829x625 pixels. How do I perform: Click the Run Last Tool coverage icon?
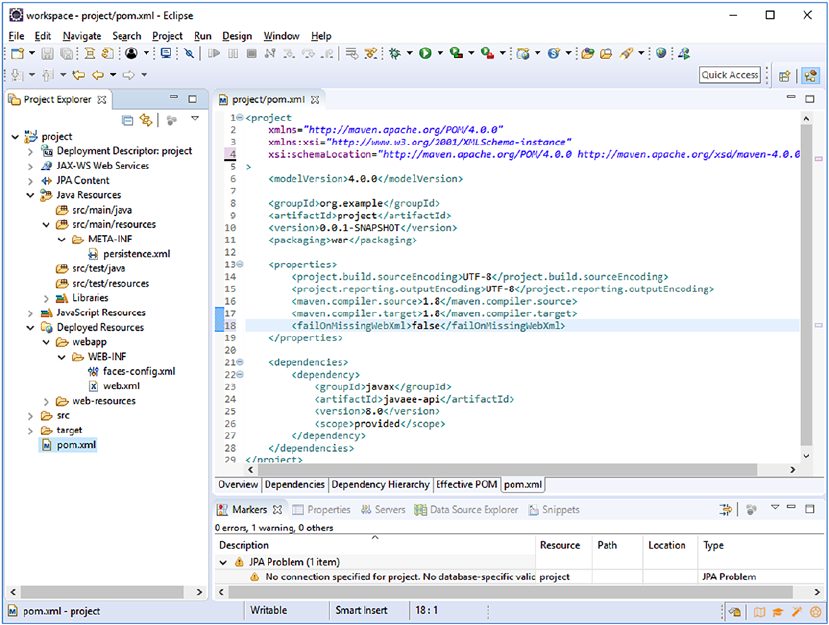pos(456,53)
